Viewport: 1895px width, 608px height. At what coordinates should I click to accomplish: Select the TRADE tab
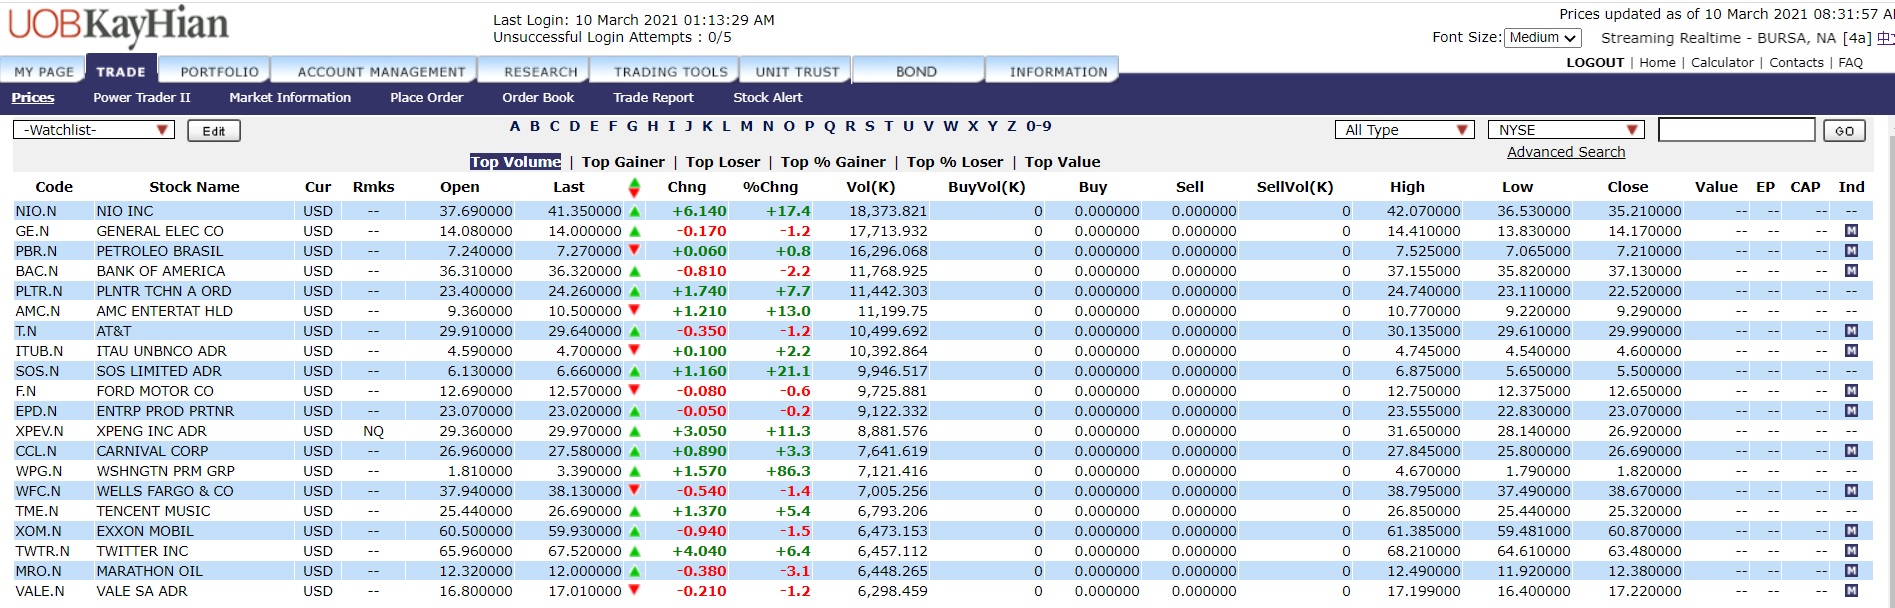tap(121, 72)
